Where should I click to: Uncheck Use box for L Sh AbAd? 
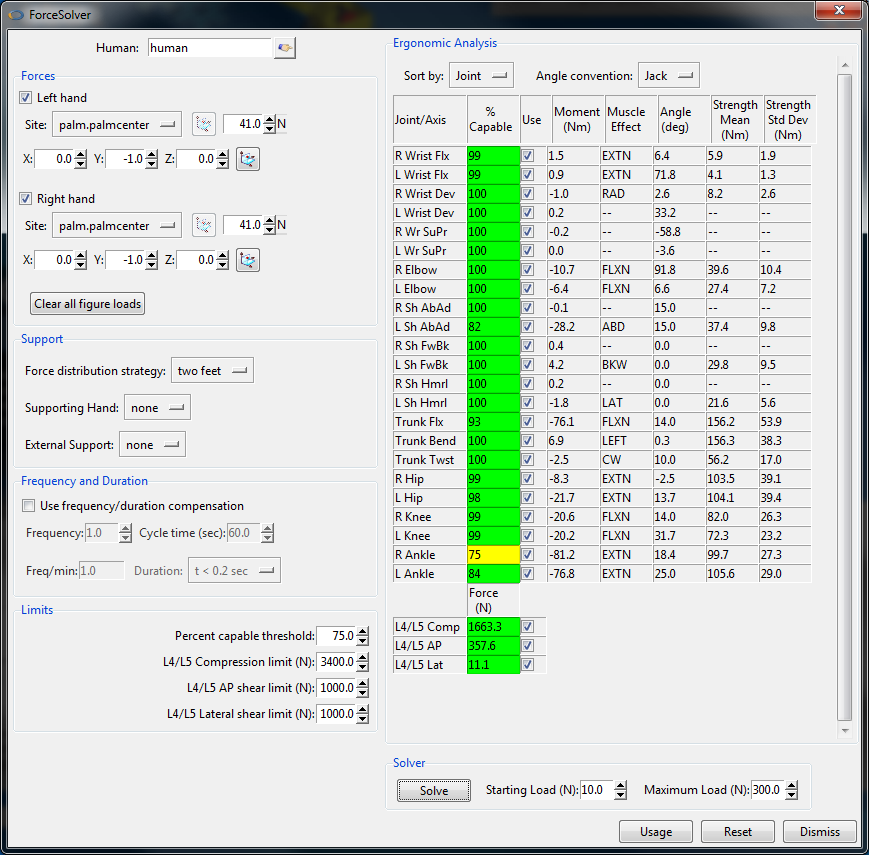528,327
